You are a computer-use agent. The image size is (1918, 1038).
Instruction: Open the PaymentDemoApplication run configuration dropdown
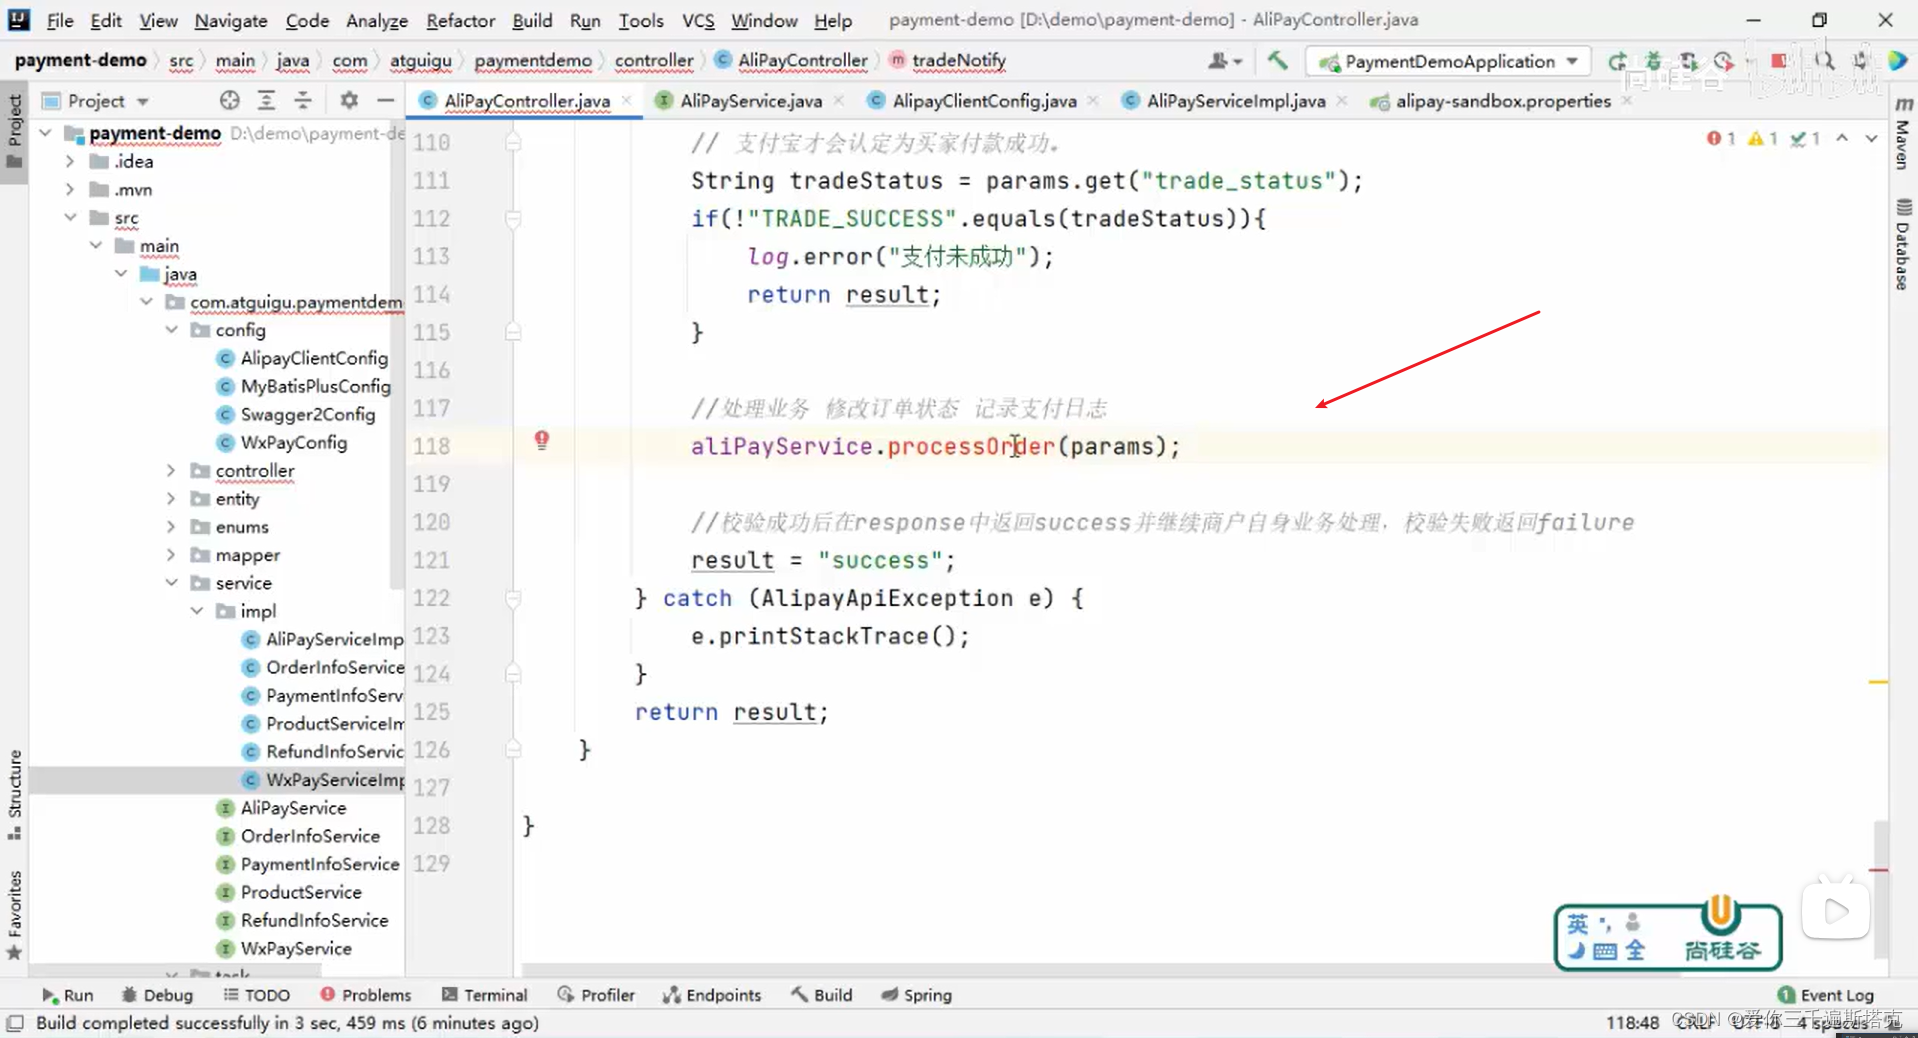point(1448,61)
